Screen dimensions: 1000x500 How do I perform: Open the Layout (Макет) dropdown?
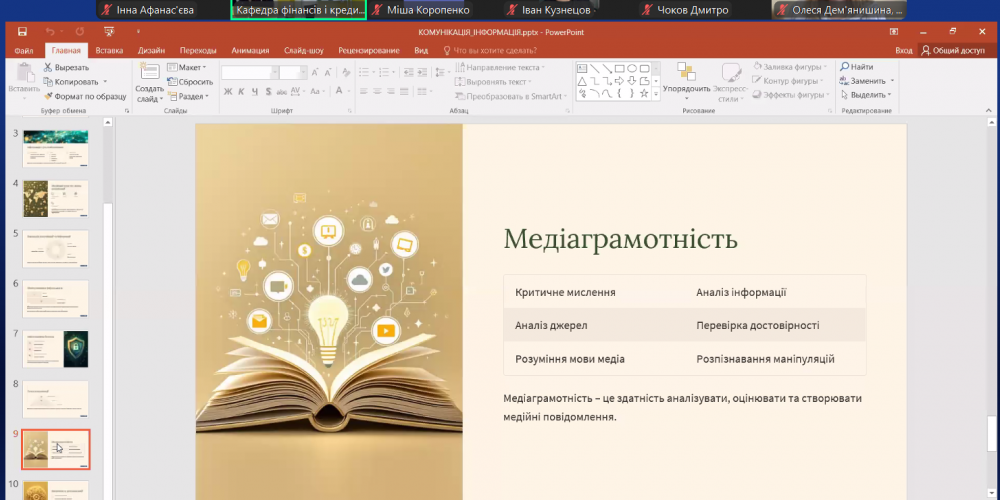click(189, 67)
